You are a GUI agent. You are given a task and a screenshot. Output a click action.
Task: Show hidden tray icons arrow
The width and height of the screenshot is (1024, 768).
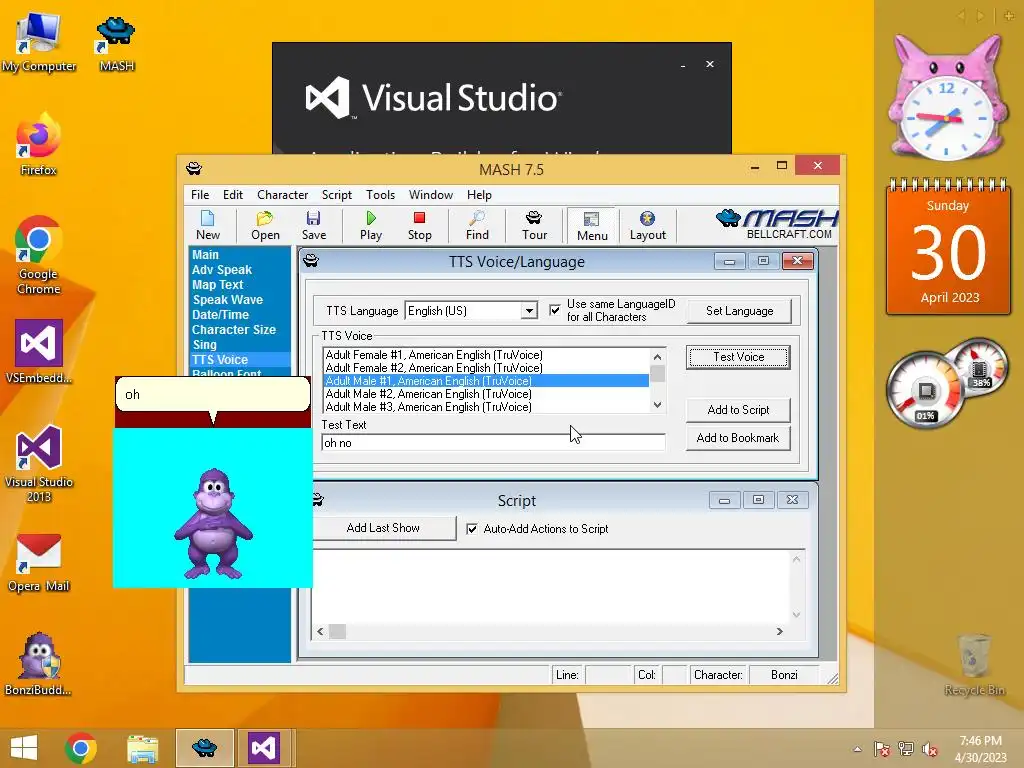(x=857, y=750)
